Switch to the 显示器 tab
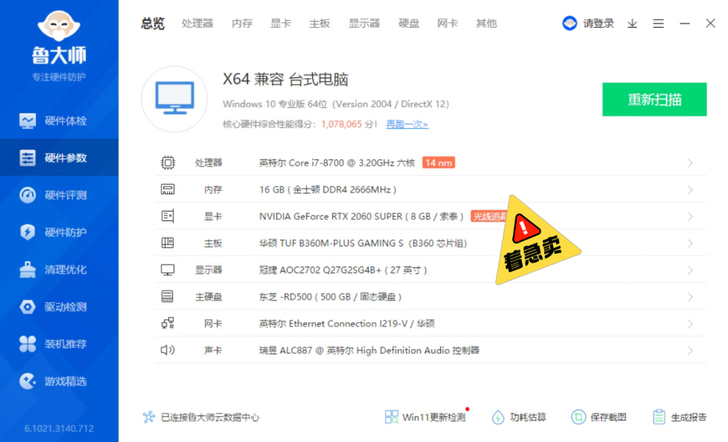The image size is (728, 442). tap(364, 23)
